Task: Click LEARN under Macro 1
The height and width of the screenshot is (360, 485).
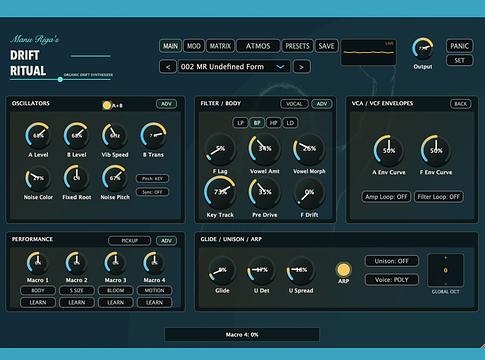Action: 38,302
